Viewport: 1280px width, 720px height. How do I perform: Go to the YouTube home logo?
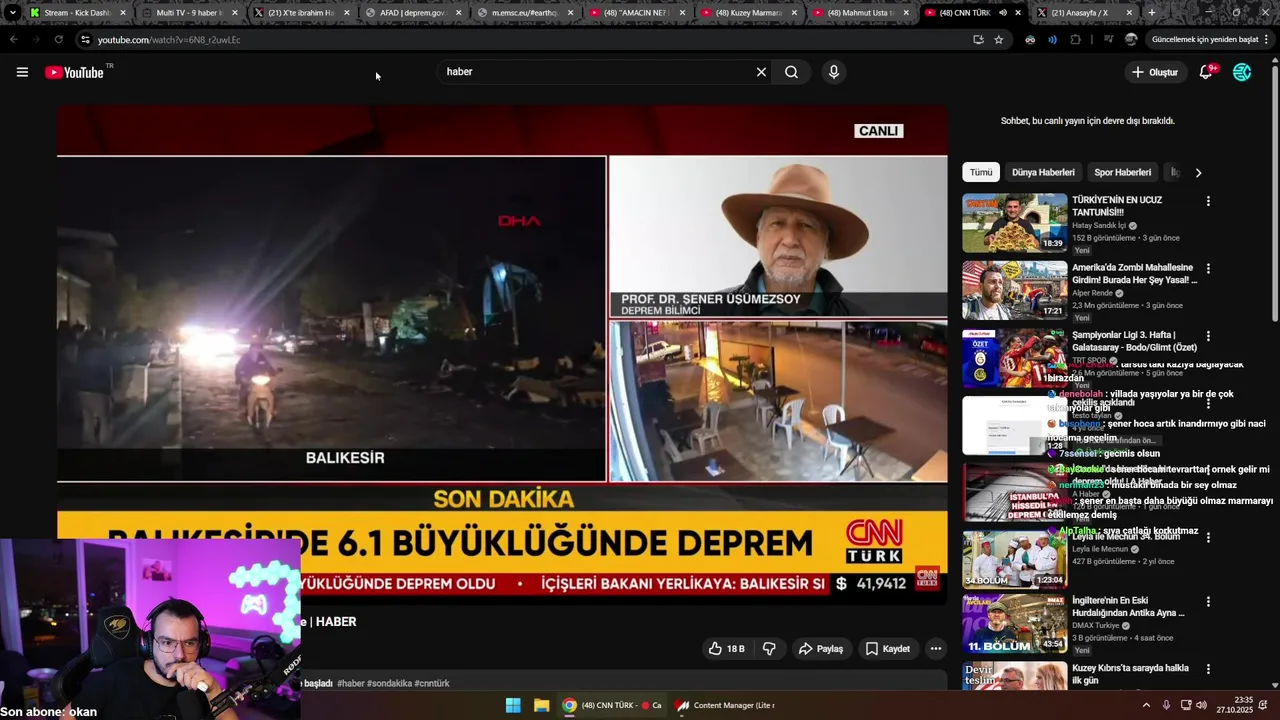[x=74, y=72]
